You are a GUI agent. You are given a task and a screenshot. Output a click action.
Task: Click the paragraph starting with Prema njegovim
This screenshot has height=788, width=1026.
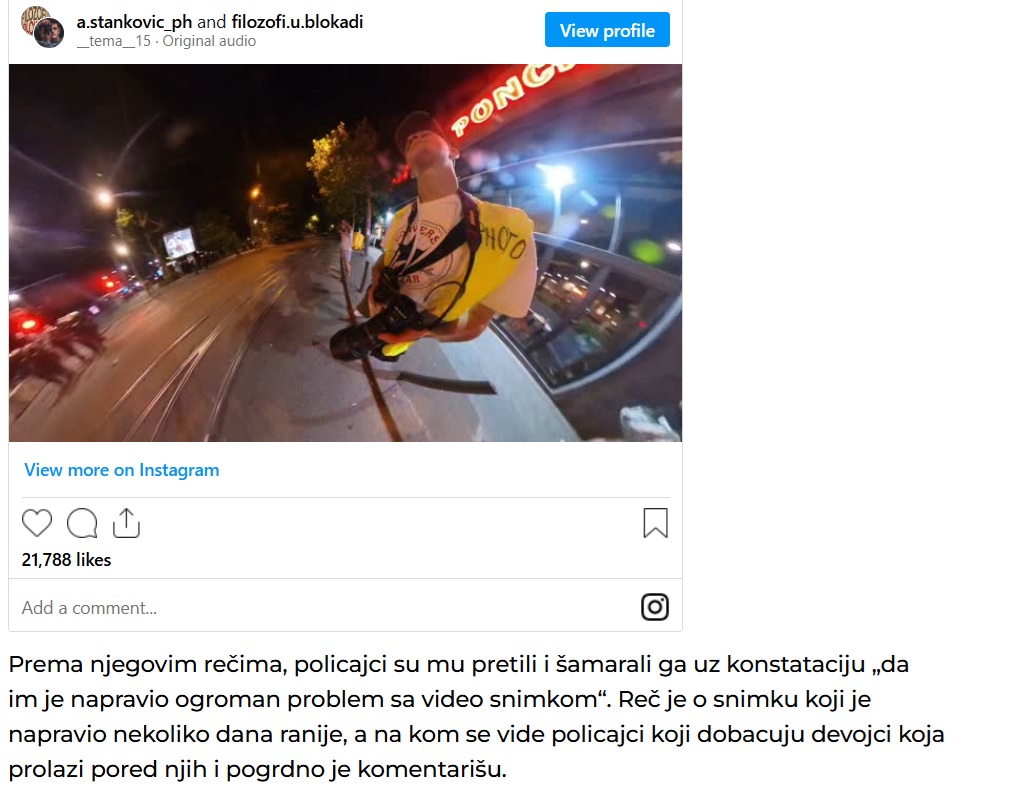click(476, 717)
